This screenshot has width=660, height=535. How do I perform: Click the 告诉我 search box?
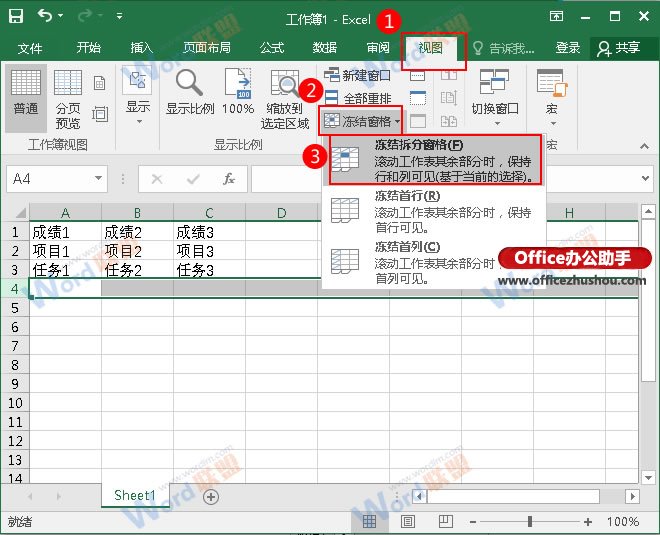click(504, 48)
